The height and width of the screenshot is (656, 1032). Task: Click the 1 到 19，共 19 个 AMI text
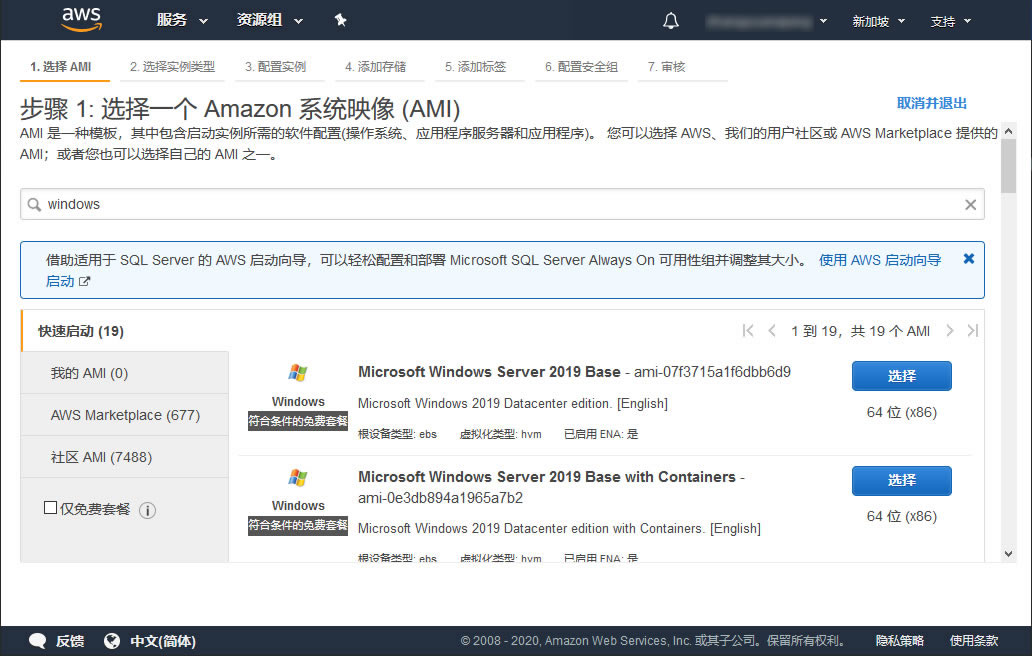tap(860, 331)
